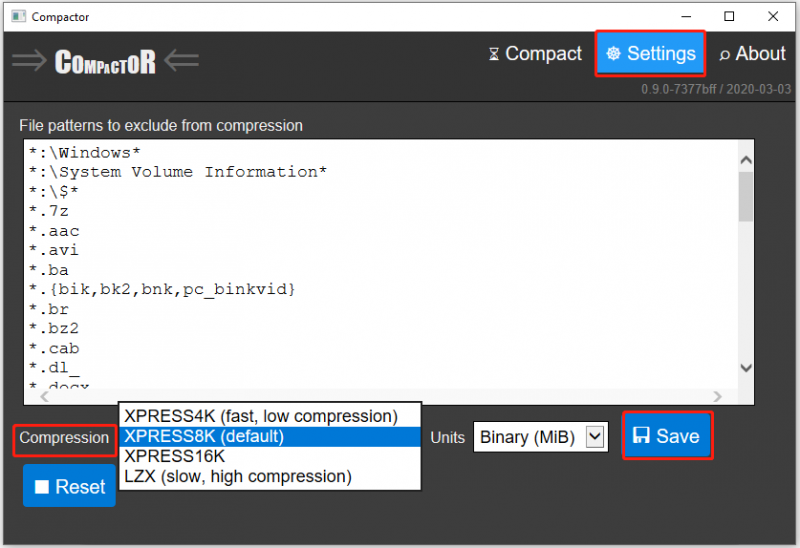The image size is (800, 548).
Task: Click the floppy disk icon on Save
Action: pos(641,435)
